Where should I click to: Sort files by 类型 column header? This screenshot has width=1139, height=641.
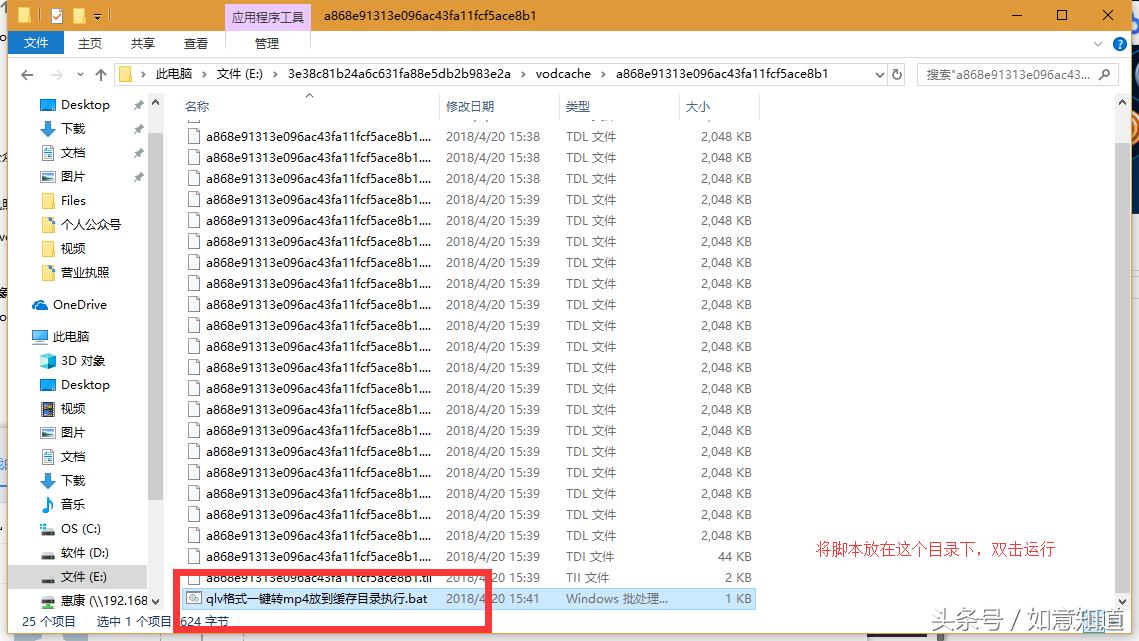coord(577,106)
